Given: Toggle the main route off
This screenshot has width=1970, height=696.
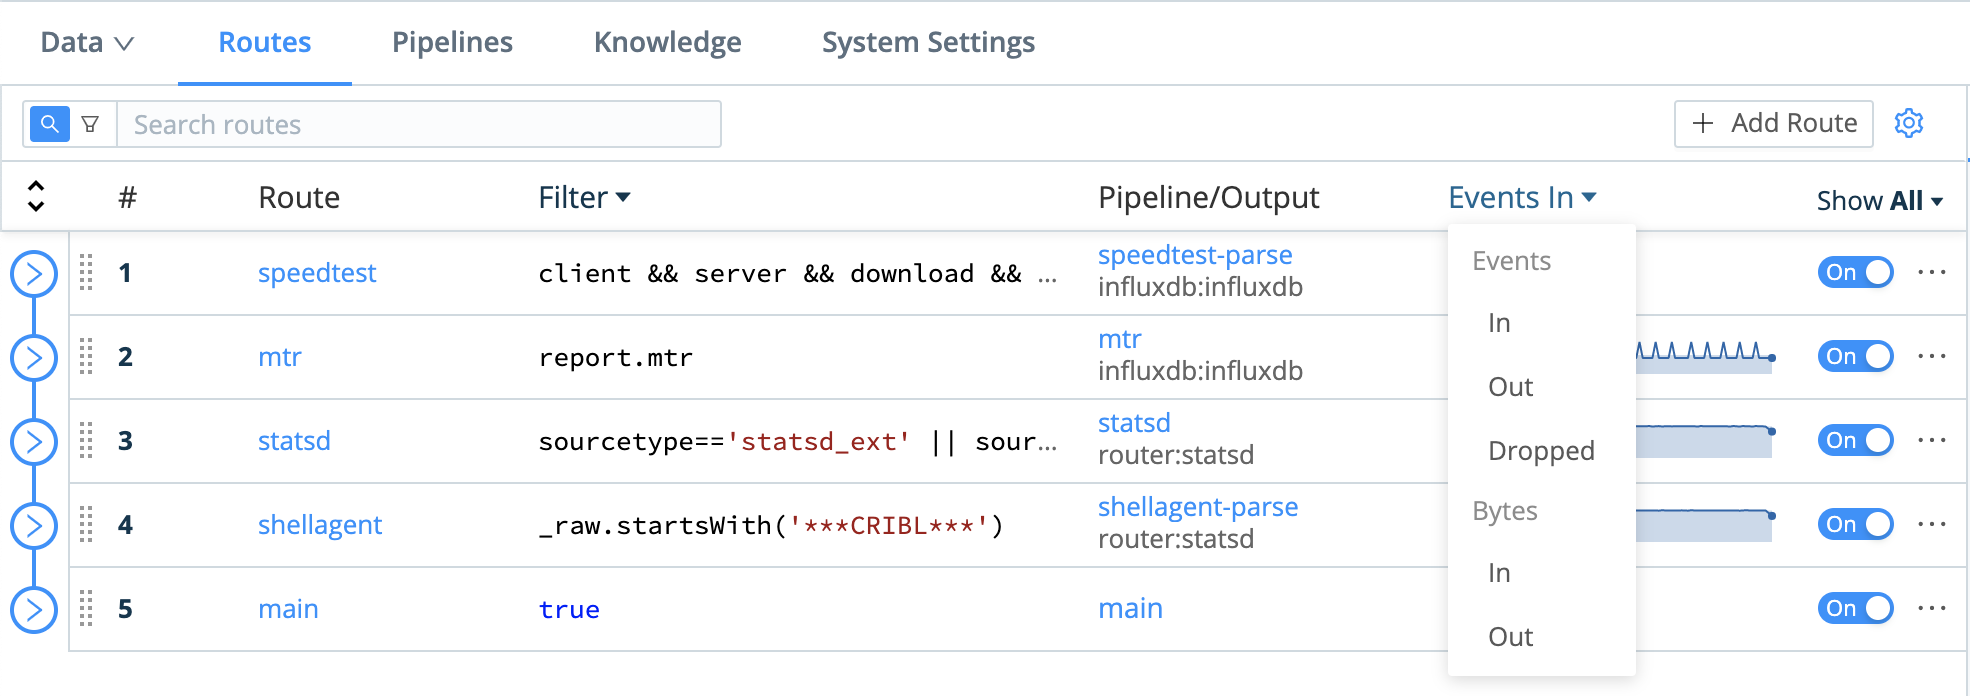Looking at the screenshot, I should 1854,609.
